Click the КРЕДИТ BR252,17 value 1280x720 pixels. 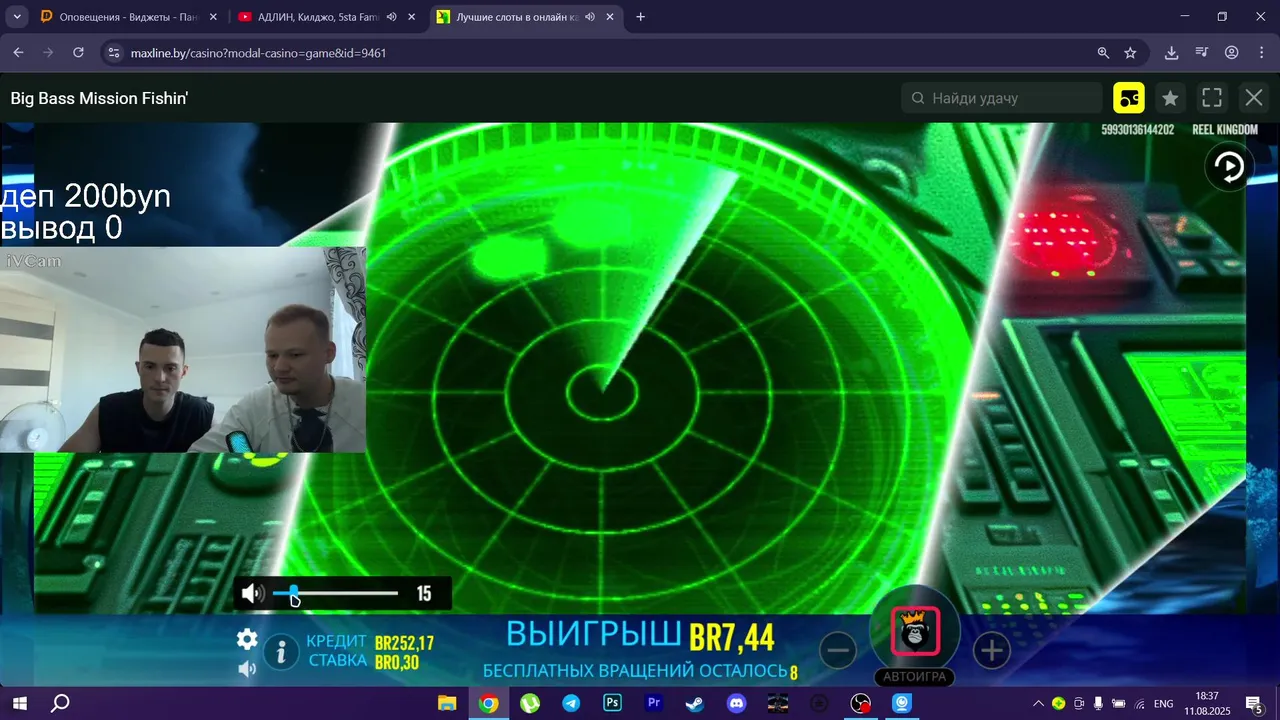pyautogui.click(x=404, y=643)
